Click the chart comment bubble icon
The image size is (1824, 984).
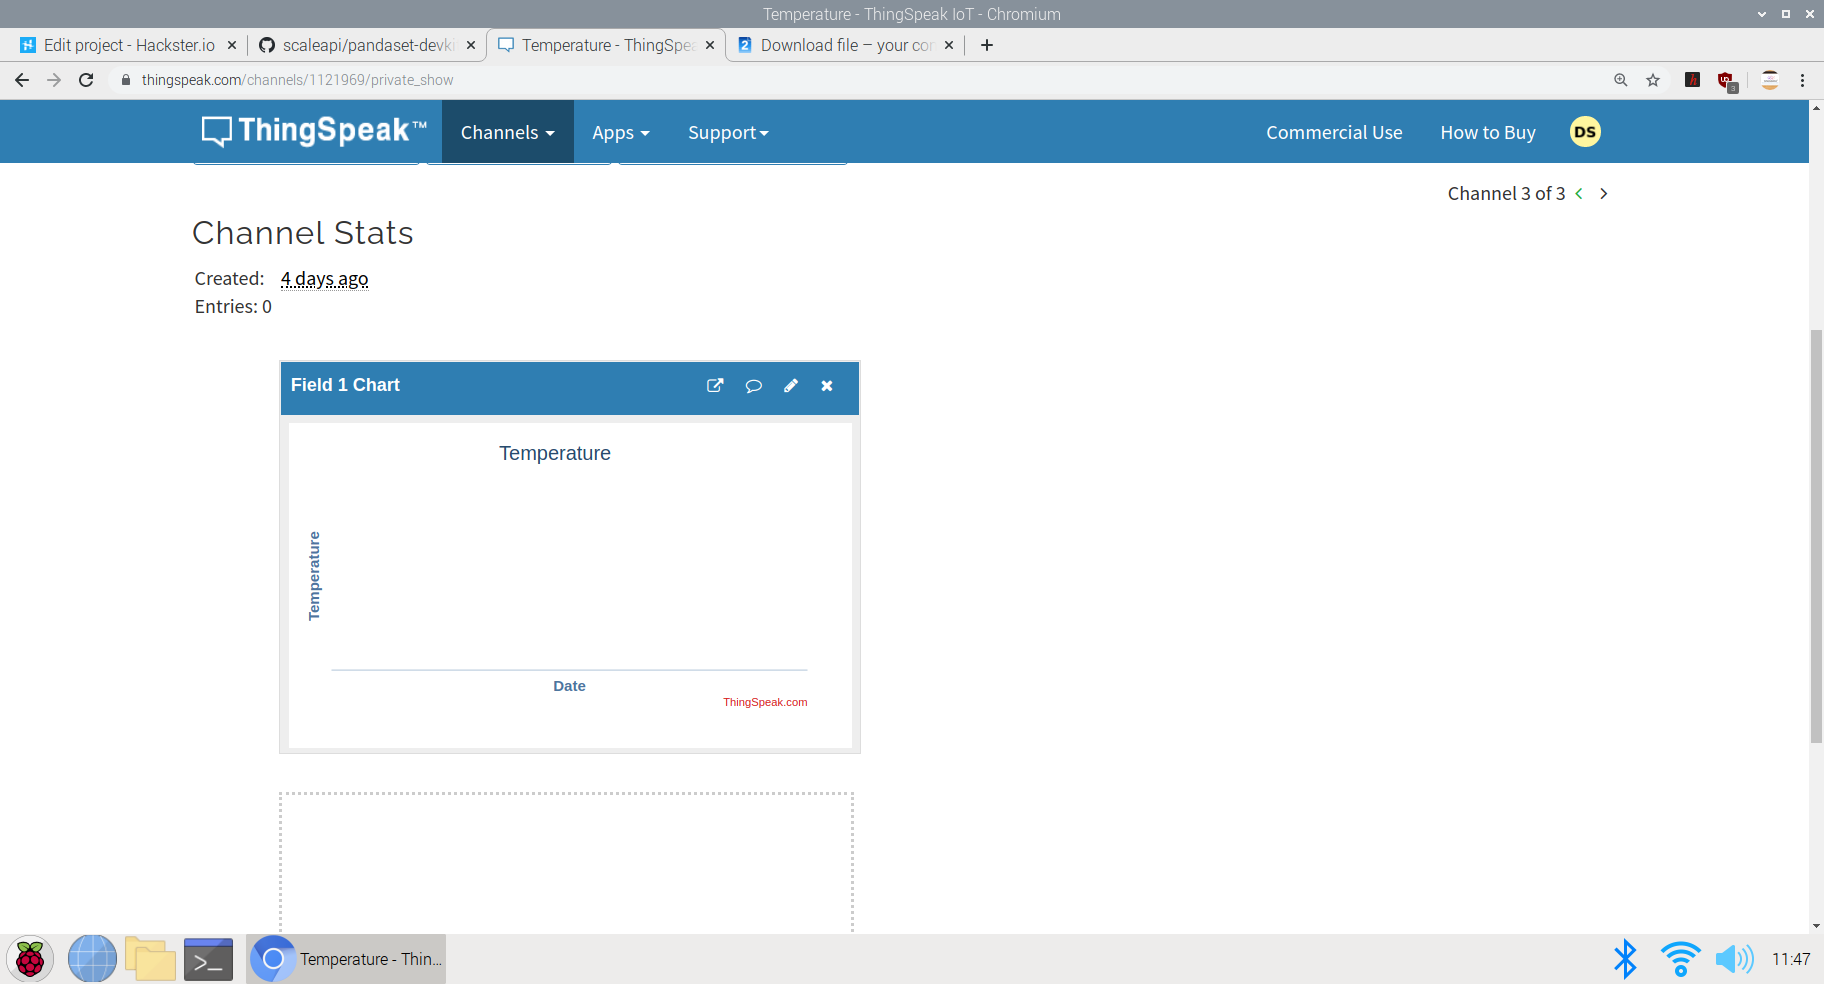point(754,386)
